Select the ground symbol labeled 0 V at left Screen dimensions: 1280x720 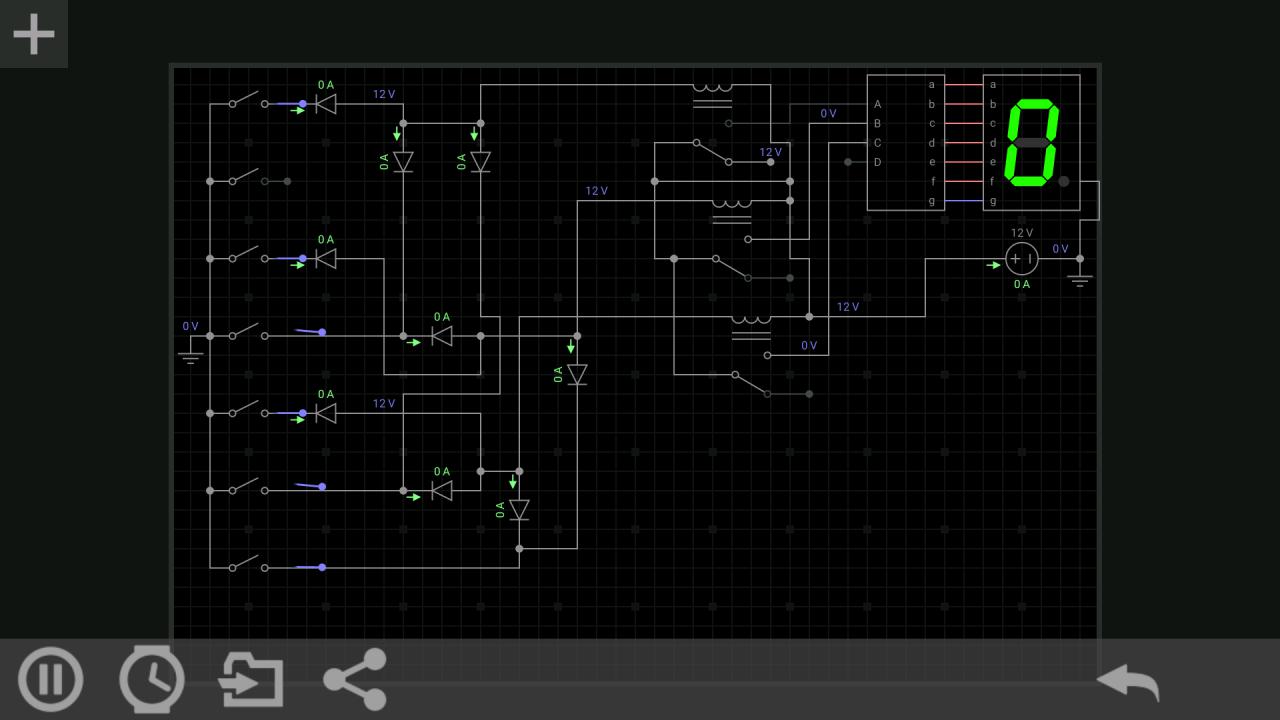click(190, 355)
